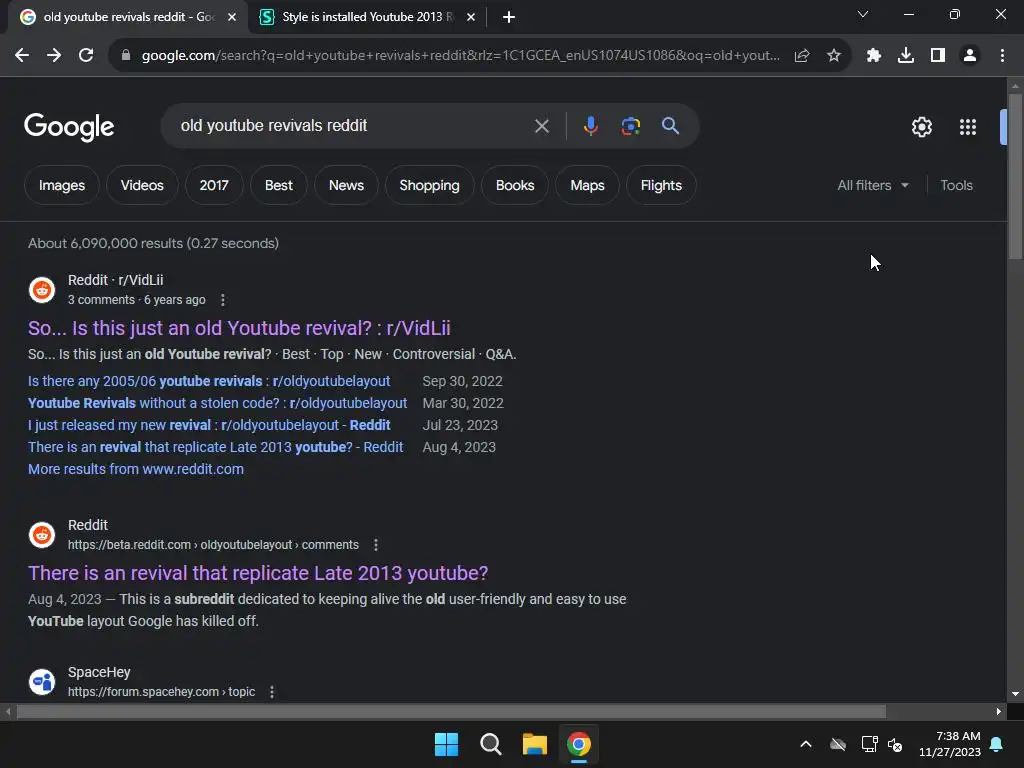Open the Tools options

coord(956,185)
